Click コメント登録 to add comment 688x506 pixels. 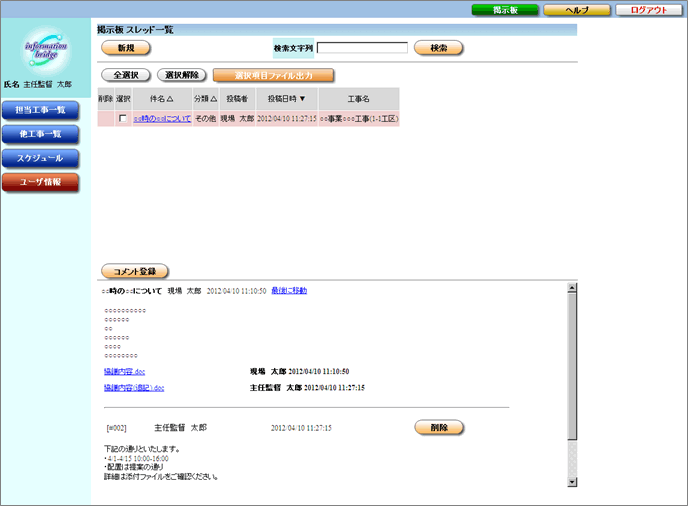click(x=135, y=271)
